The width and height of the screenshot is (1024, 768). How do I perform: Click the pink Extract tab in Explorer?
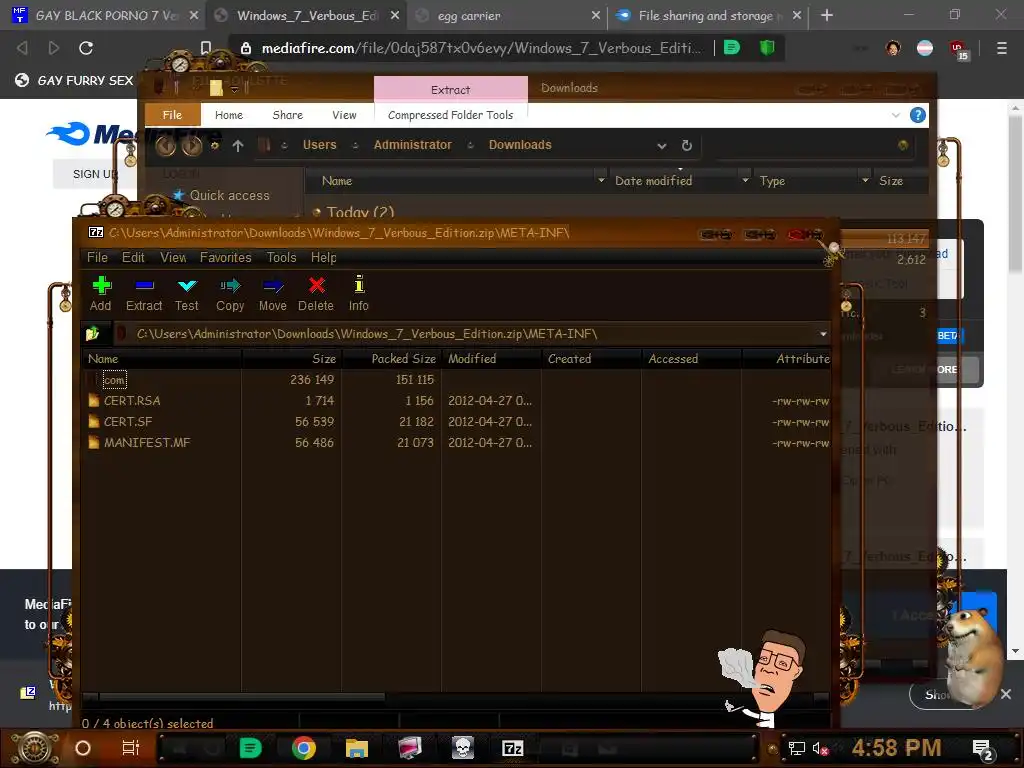(x=451, y=89)
